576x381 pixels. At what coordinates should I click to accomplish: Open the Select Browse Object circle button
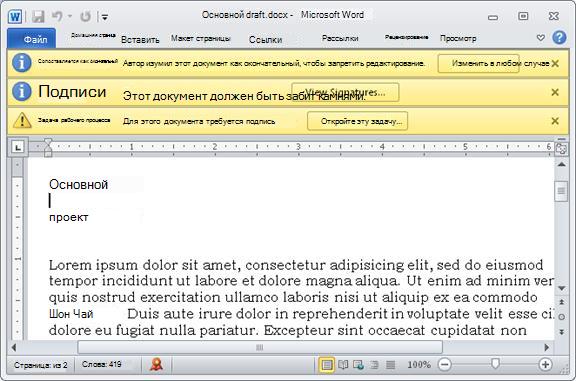[561, 317]
